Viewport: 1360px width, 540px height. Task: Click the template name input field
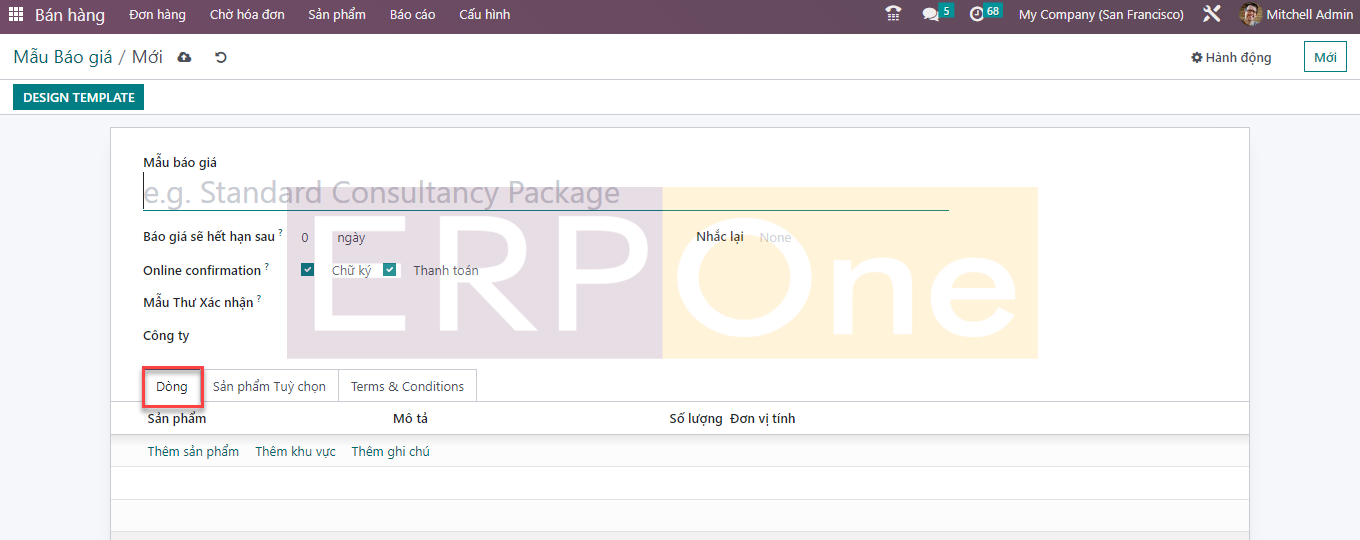[x=545, y=193]
